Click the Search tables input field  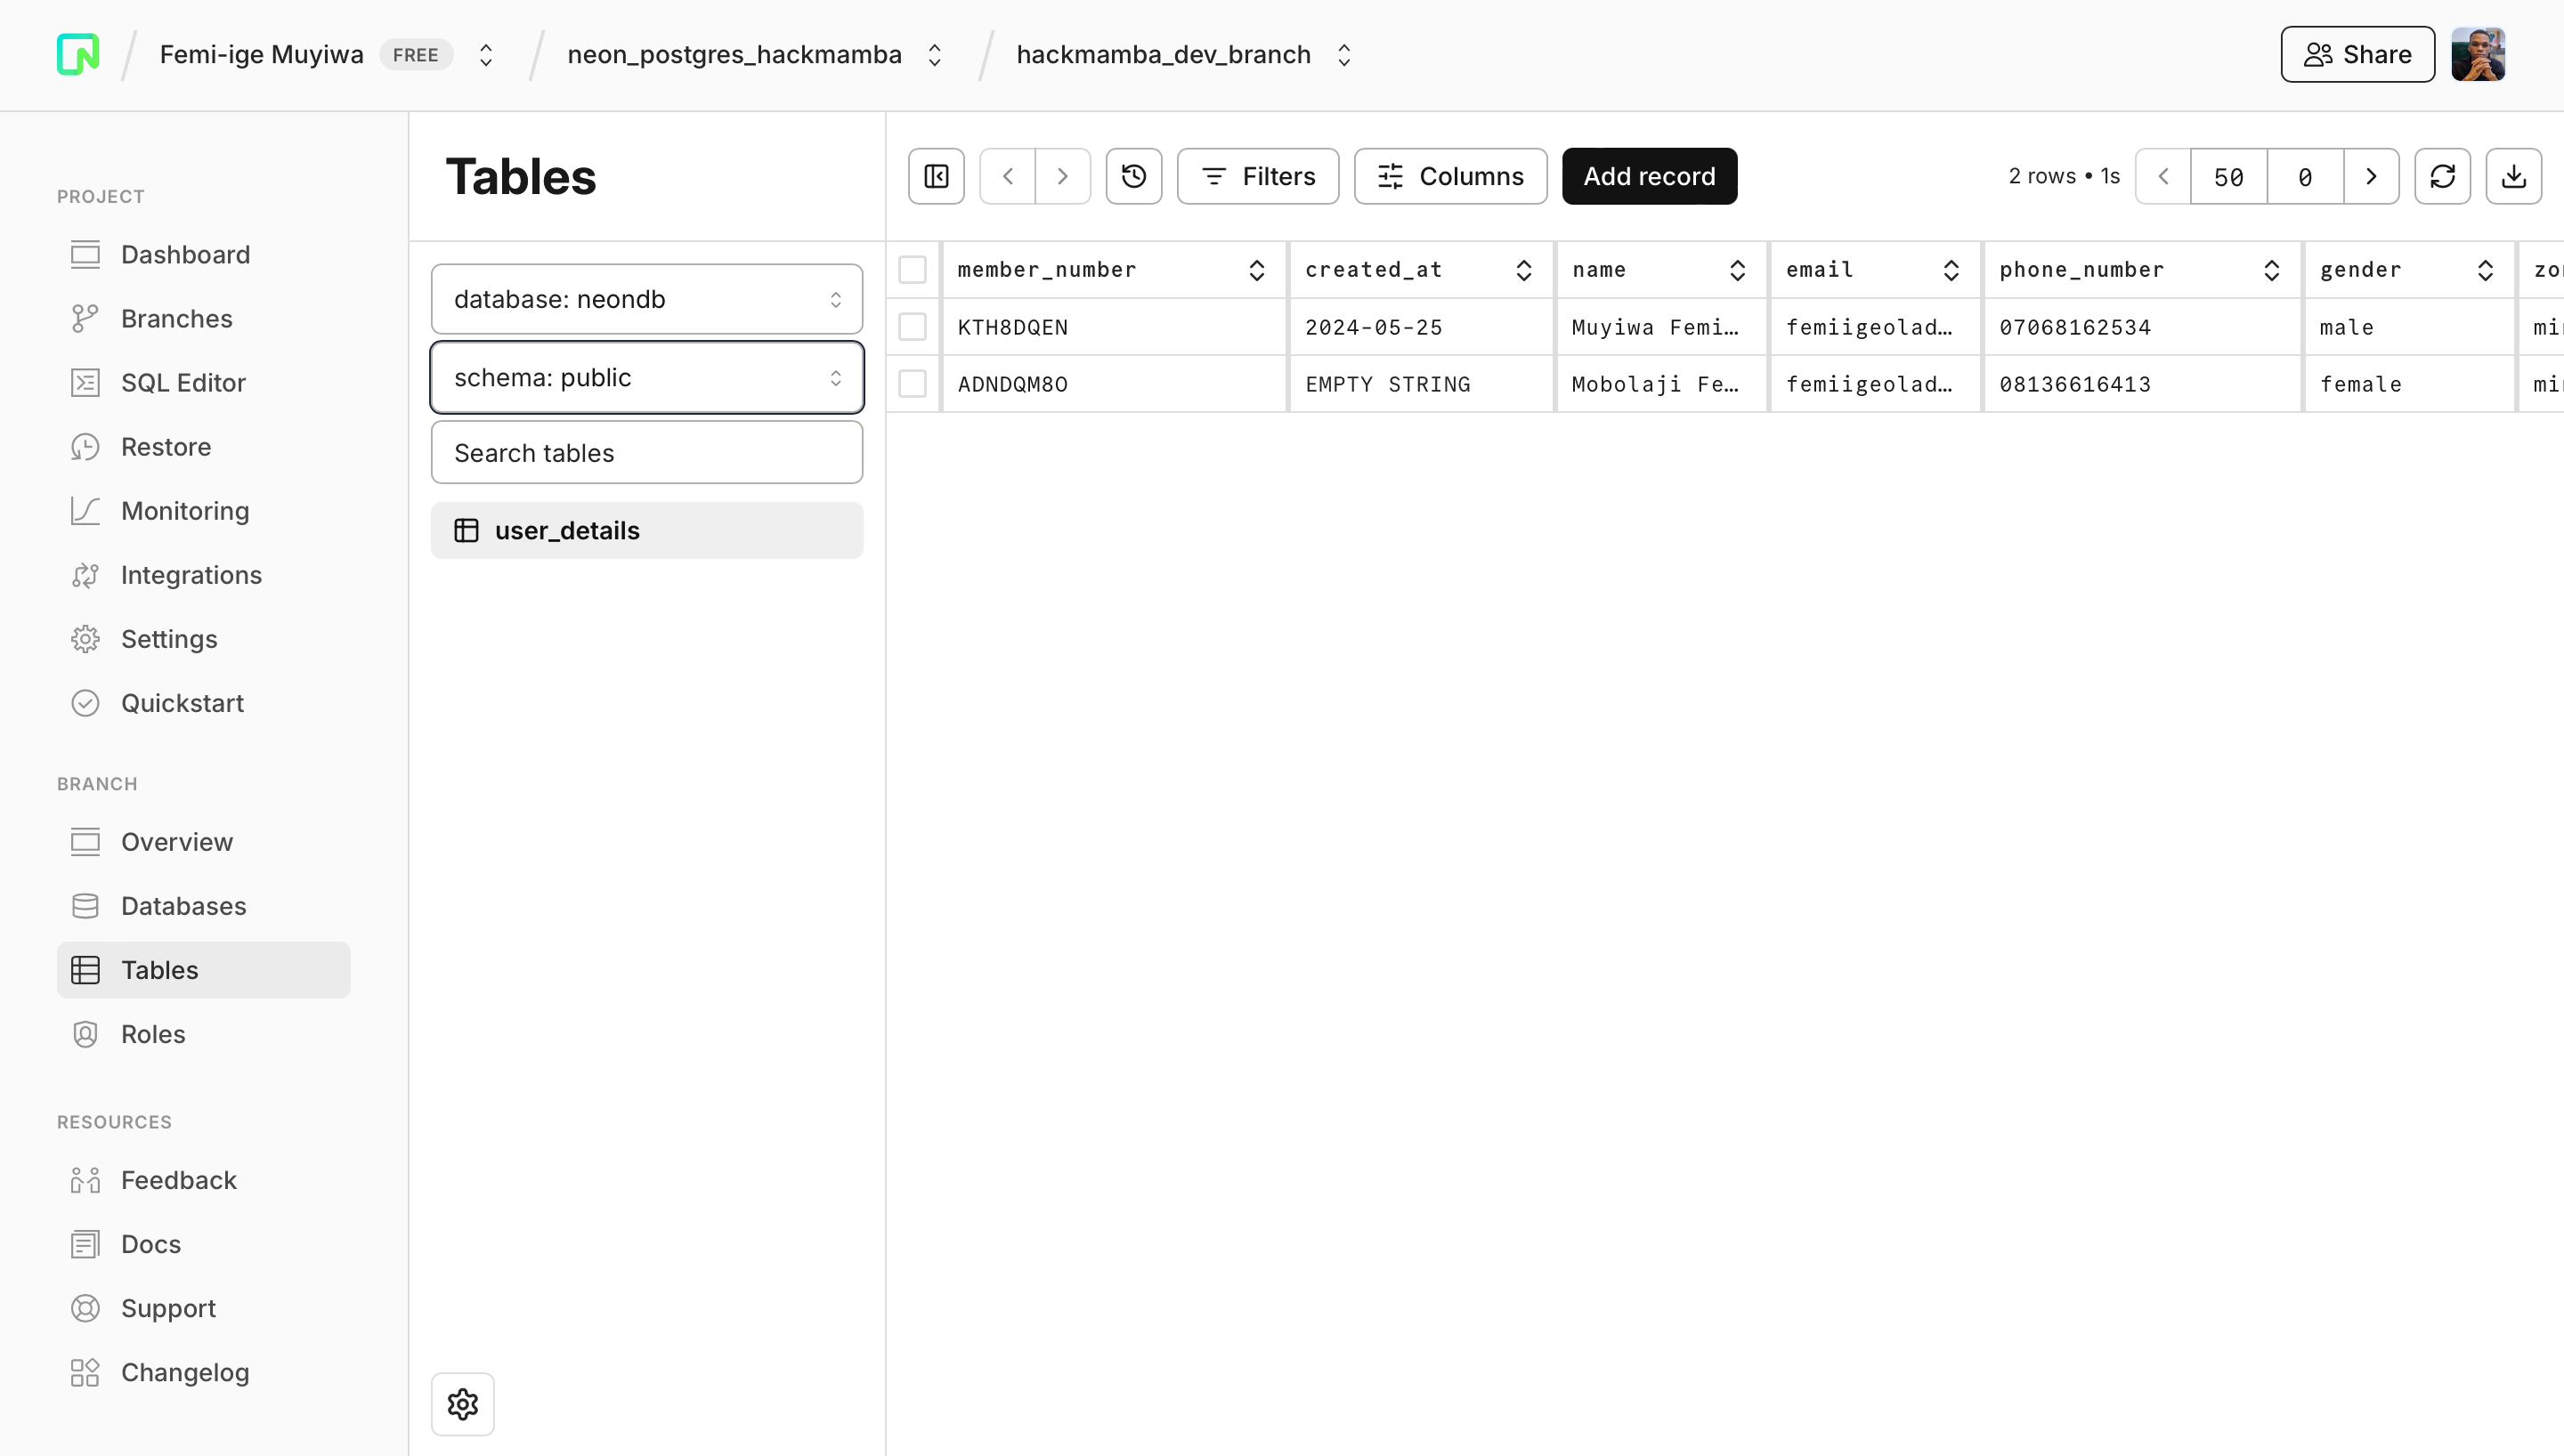tap(646, 453)
